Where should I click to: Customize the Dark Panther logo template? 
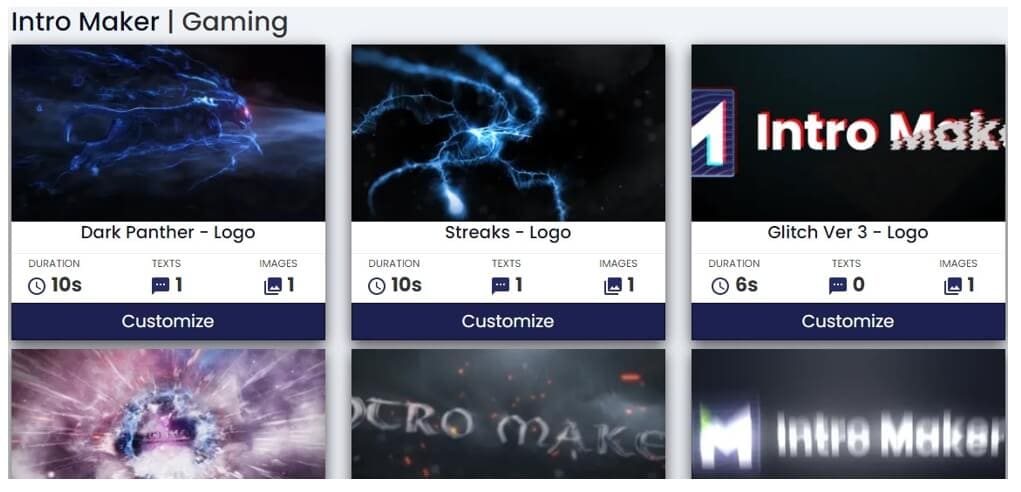point(168,321)
